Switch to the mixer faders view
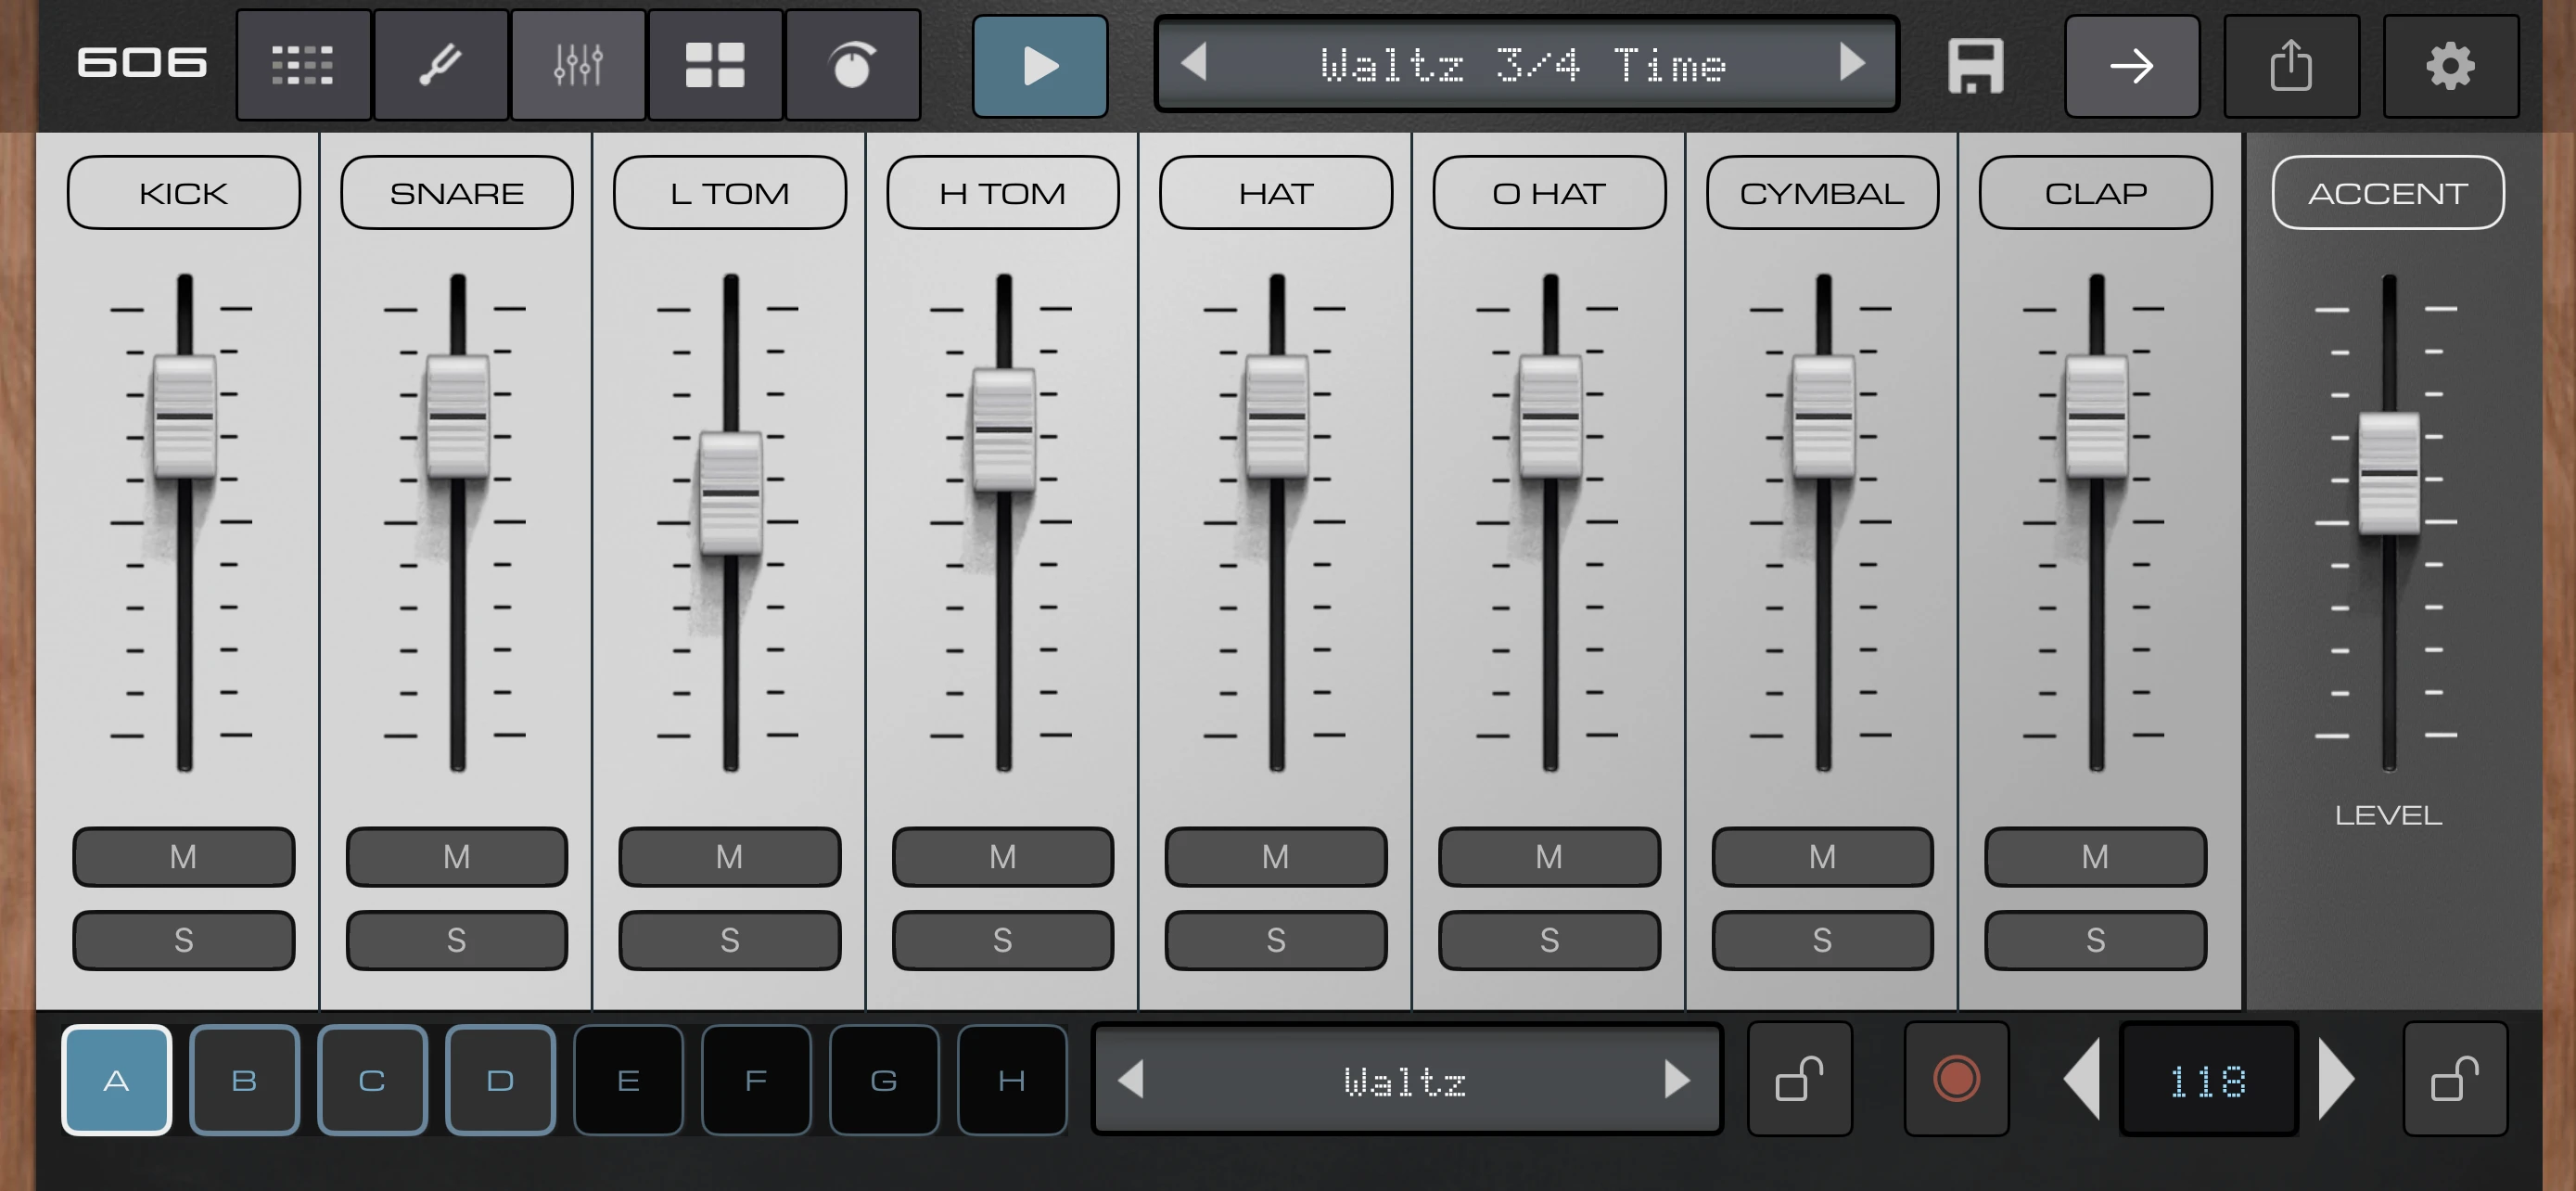Image resolution: width=2576 pixels, height=1191 pixels. click(578, 65)
